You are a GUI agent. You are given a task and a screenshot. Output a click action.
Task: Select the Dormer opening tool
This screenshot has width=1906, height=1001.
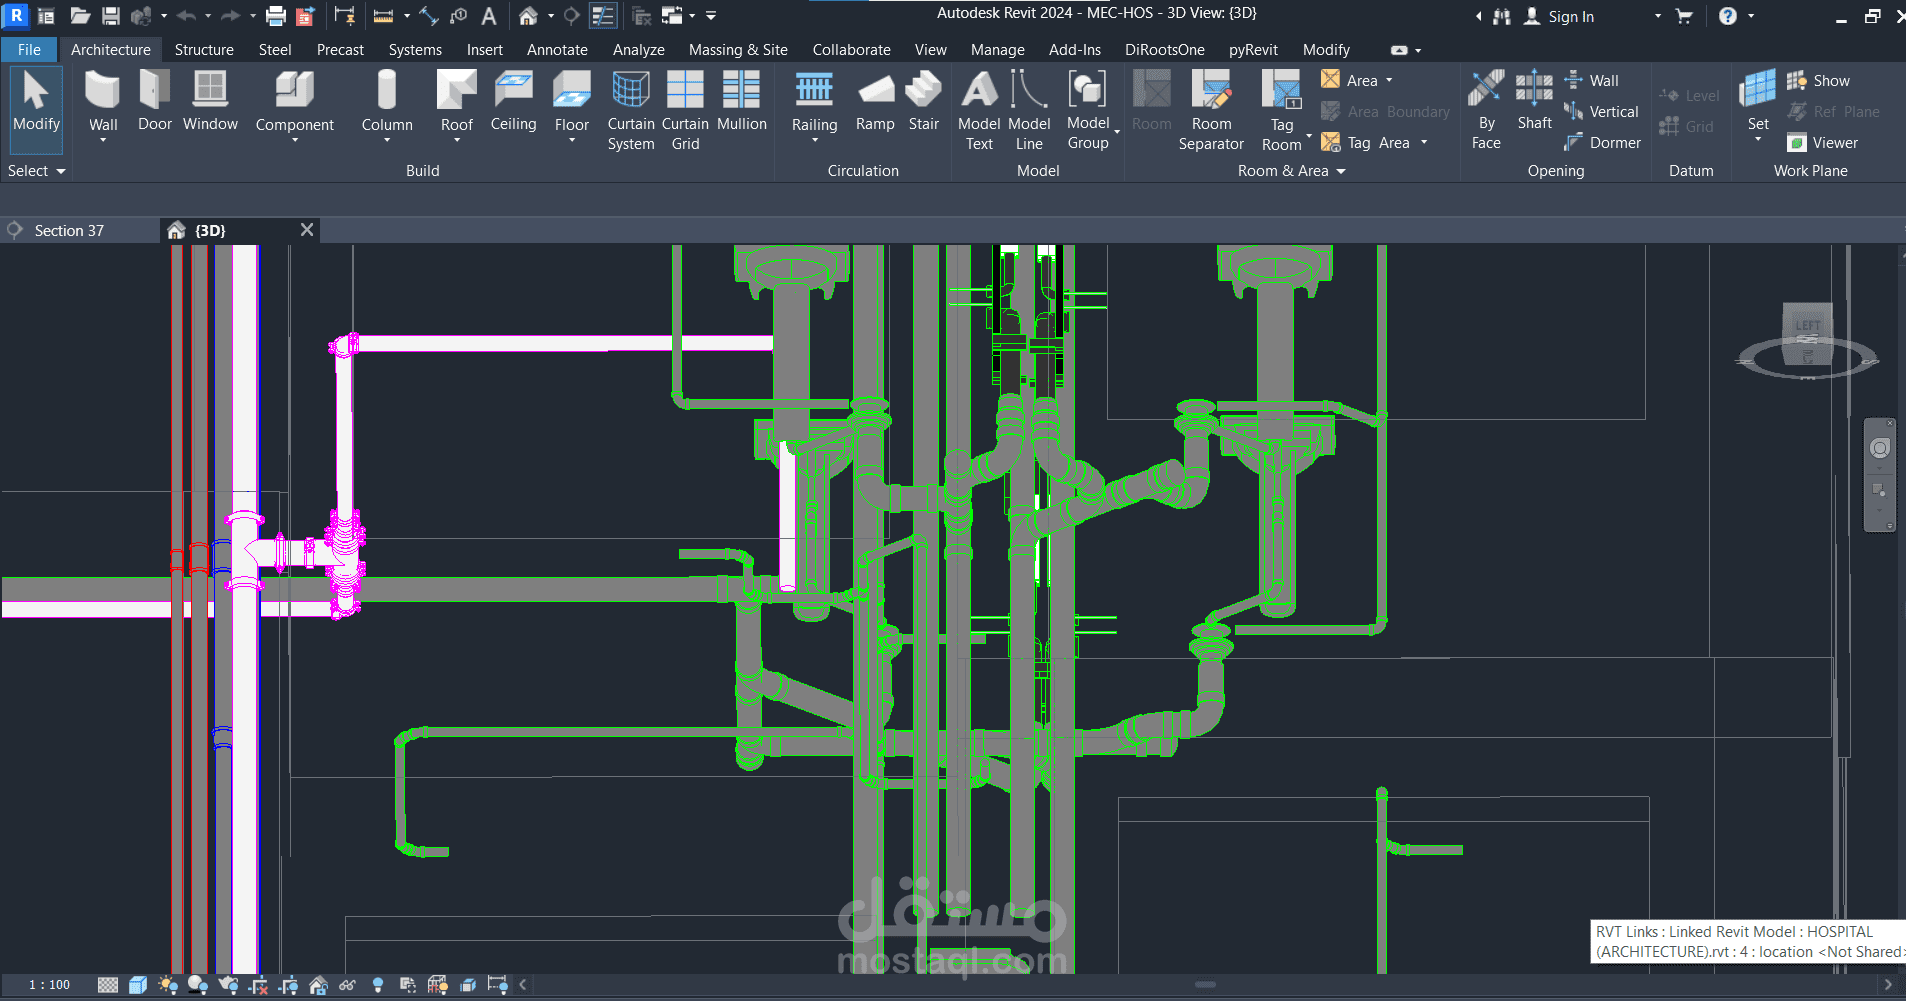pyautogui.click(x=1602, y=143)
